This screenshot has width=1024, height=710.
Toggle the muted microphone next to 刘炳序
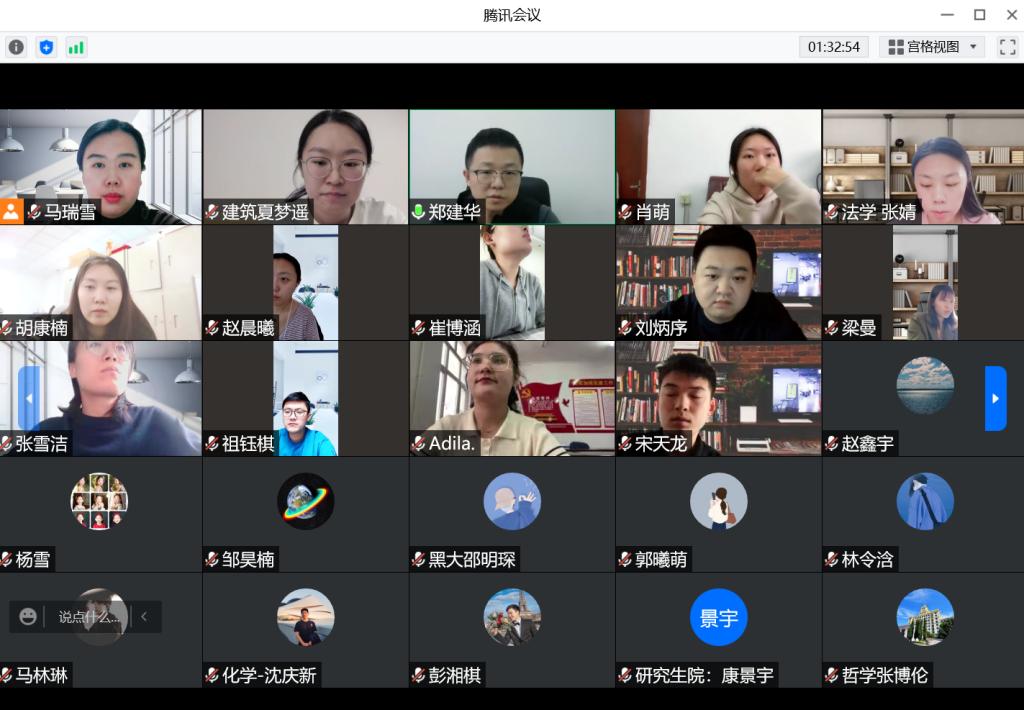(x=625, y=328)
